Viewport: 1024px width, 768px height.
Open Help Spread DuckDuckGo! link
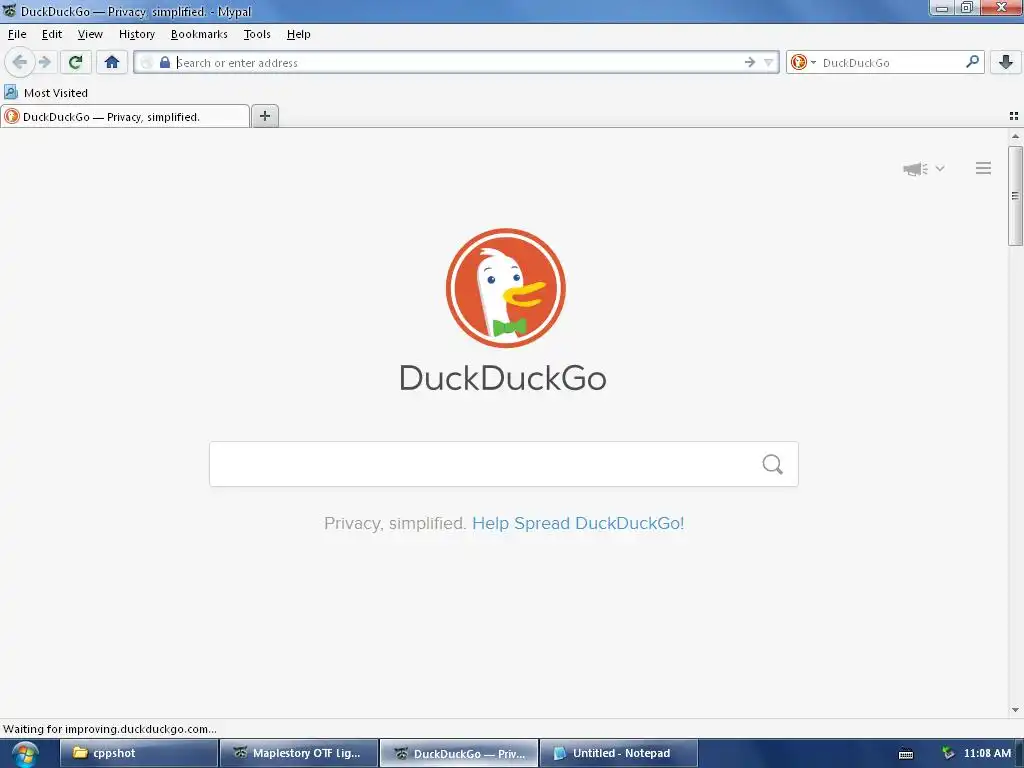pyautogui.click(x=578, y=523)
